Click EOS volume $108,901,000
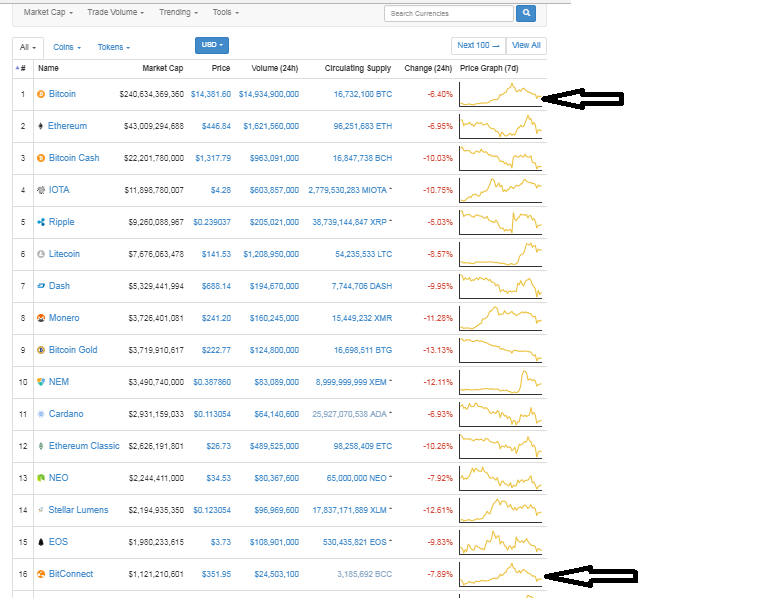768x598 pixels. click(274, 542)
